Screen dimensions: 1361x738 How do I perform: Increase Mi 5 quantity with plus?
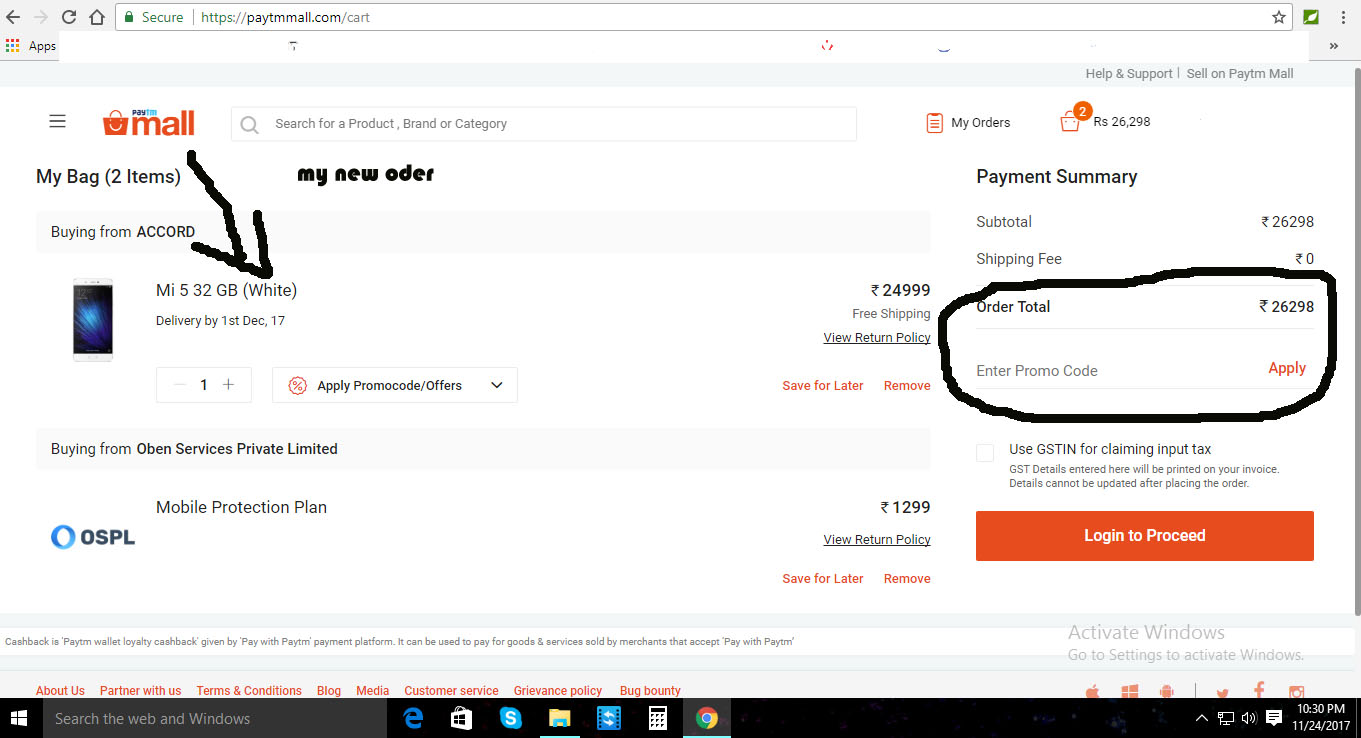point(228,385)
